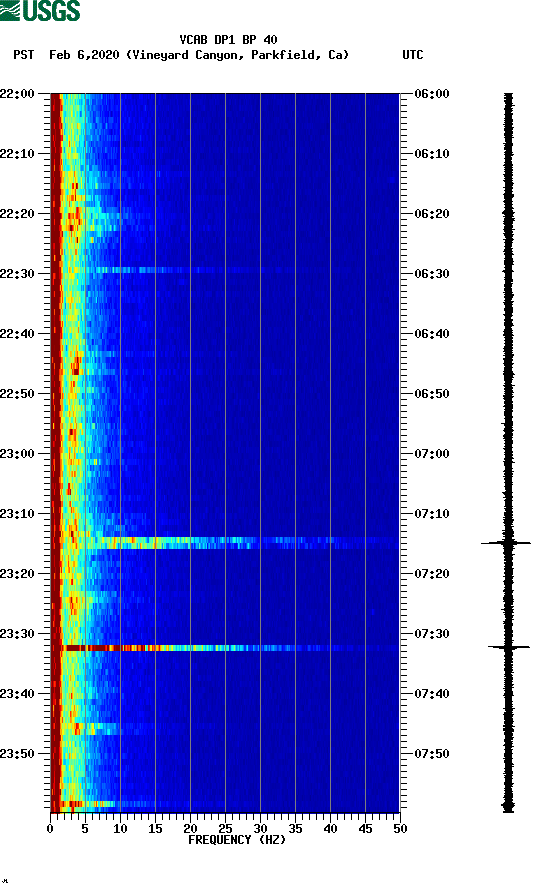Click the '35' frequency tick label
This screenshot has width=552, height=892.
click(295, 829)
